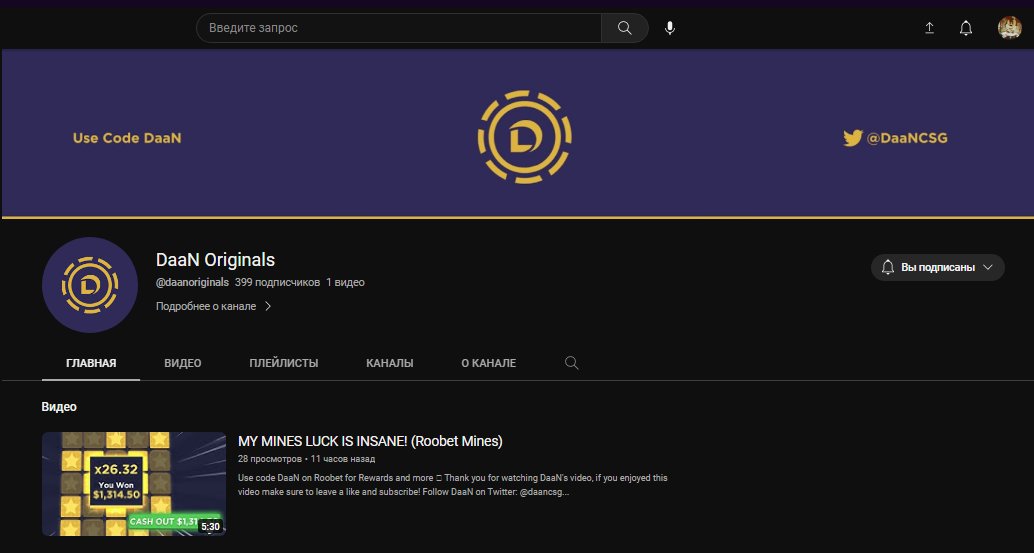The width and height of the screenshot is (1034, 553).
Task: Click the '1 видео' count text
Action: 345,282
